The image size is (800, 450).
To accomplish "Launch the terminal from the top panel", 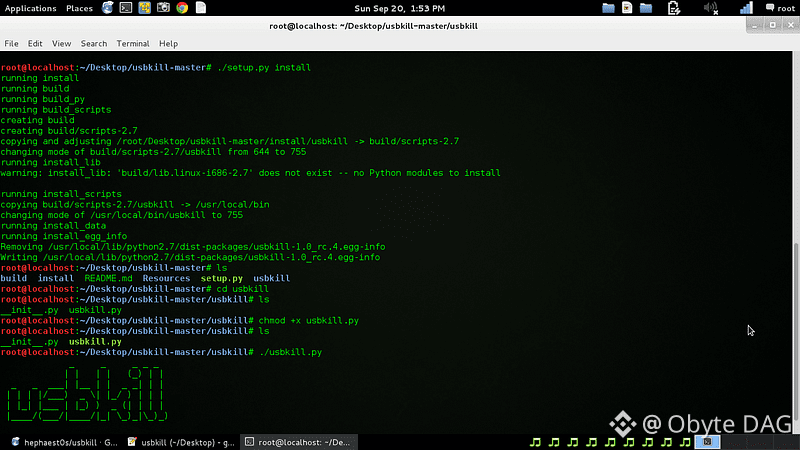I will pyautogui.click(x=126, y=8).
